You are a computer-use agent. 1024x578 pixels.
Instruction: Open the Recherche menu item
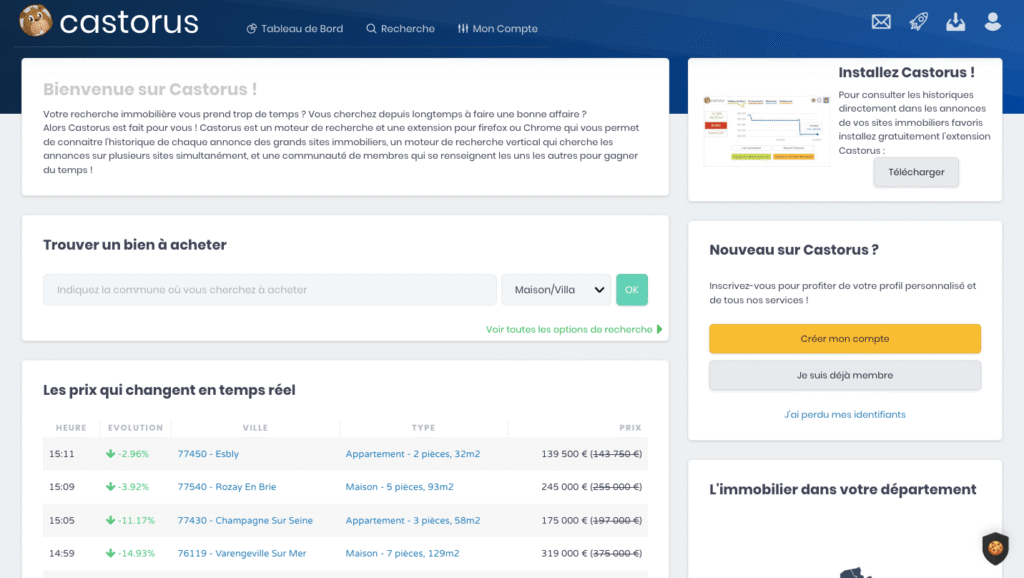pos(400,29)
